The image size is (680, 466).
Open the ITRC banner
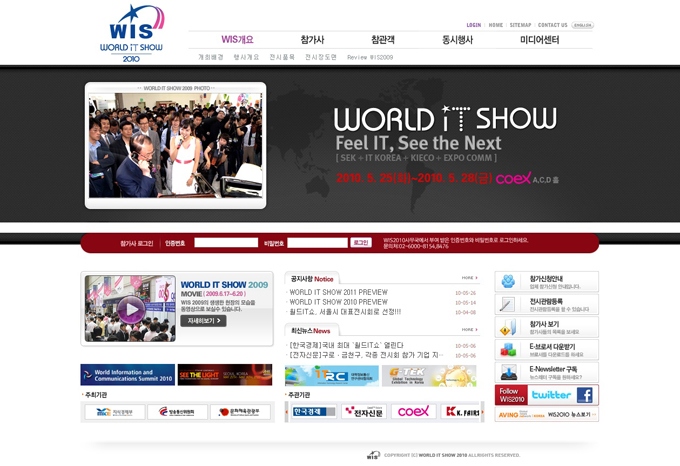click(332, 375)
